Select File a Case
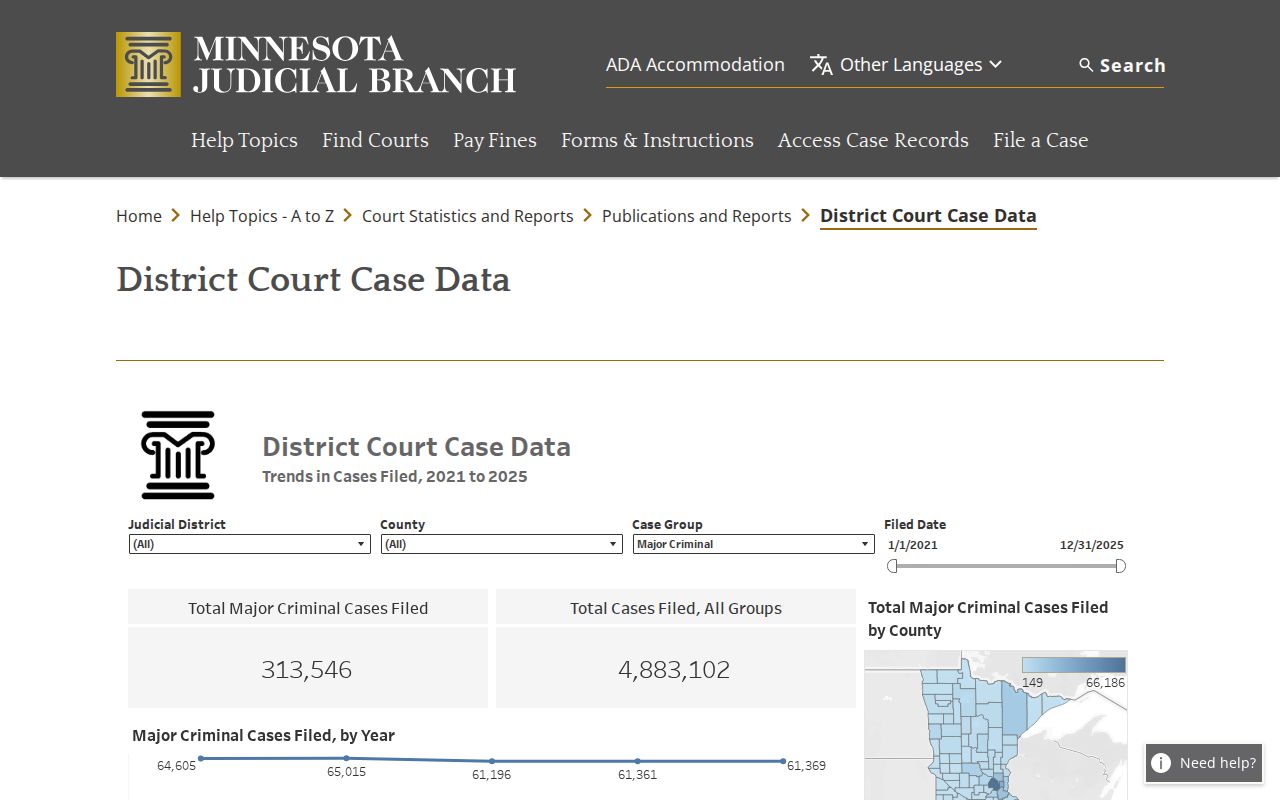The width and height of the screenshot is (1280, 800). click(1040, 140)
